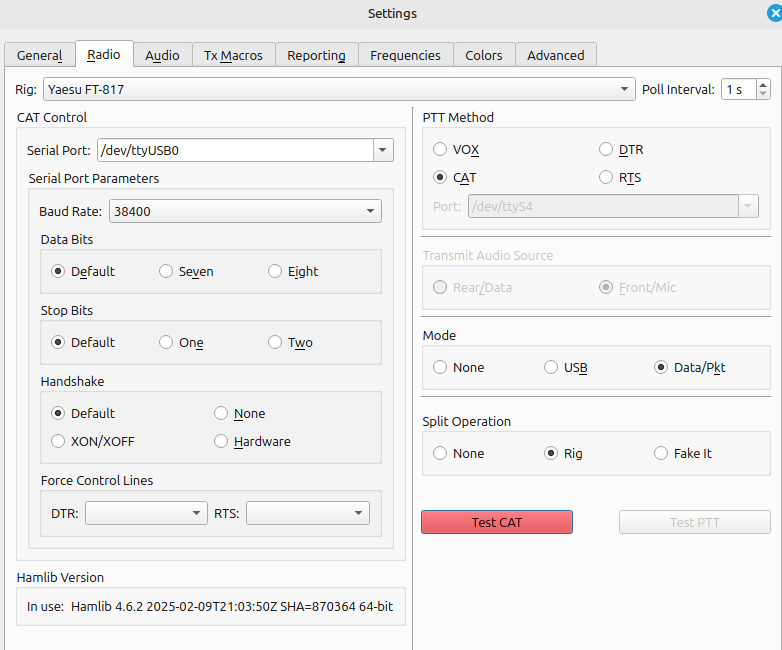
Task: Select Eight data bits
Action: click(x=293, y=271)
